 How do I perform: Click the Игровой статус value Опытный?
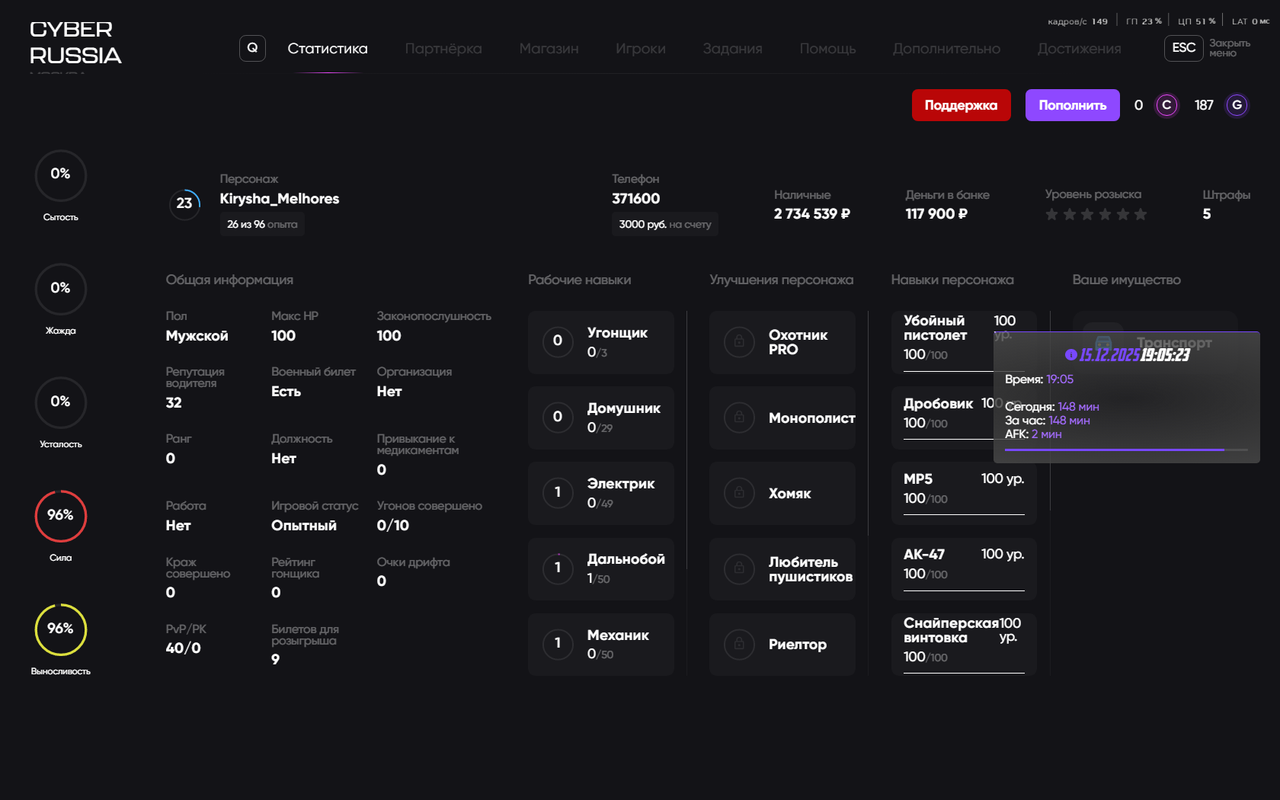click(x=304, y=525)
